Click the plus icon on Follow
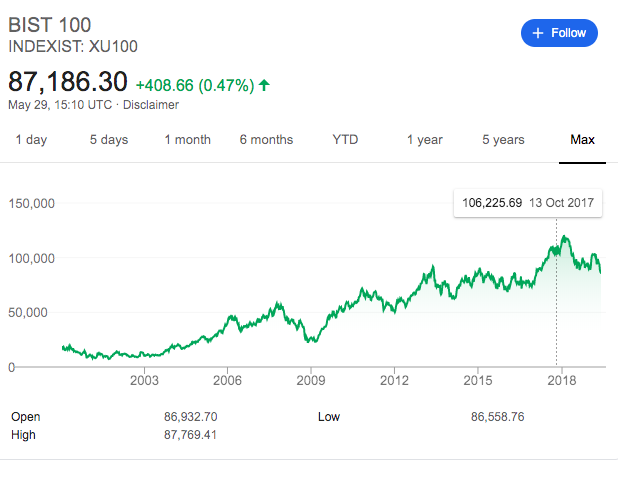Viewport: 618px width, 478px height. point(538,33)
